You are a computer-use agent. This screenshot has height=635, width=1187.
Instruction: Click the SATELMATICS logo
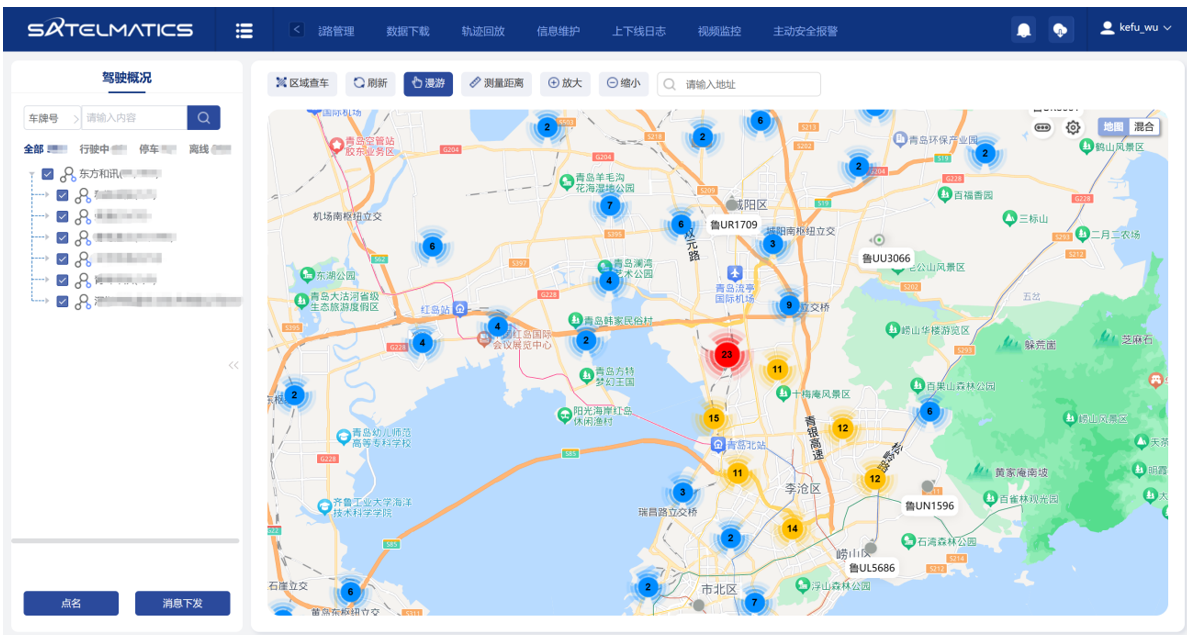pyautogui.click(x=111, y=30)
